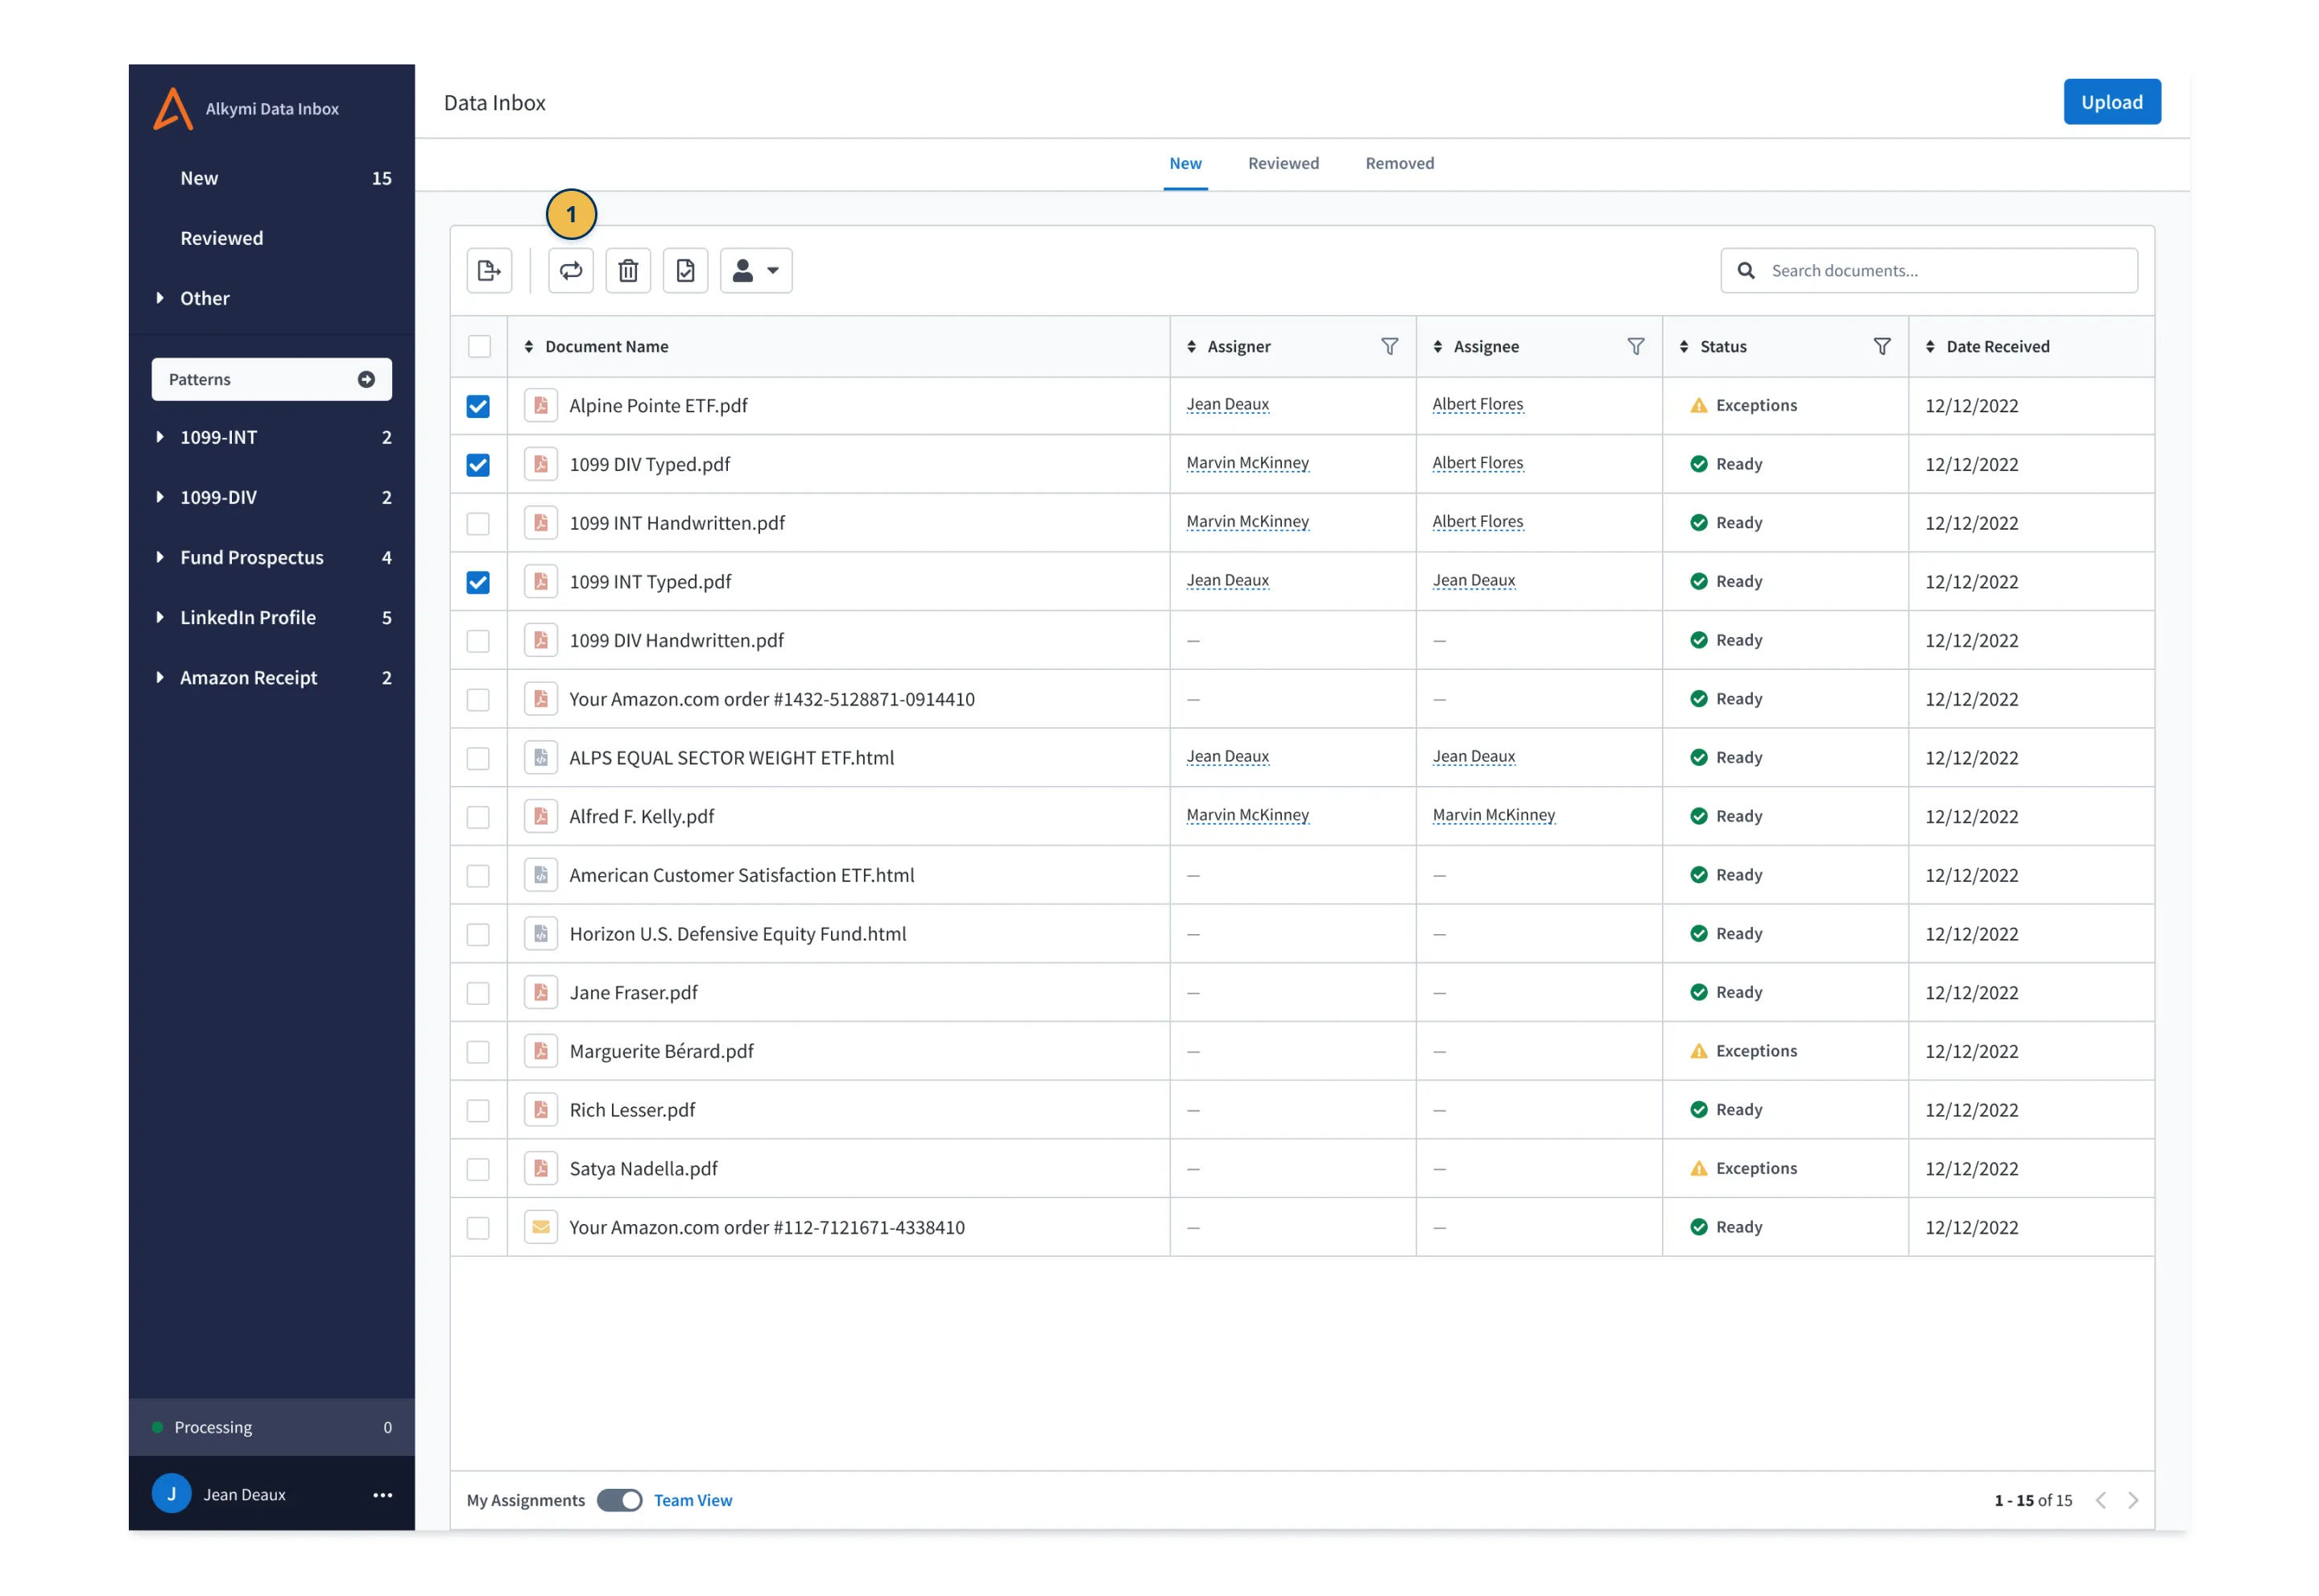Click the Processing status row
This screenshot has width=2319, height=1596.
coord(272,1427)
